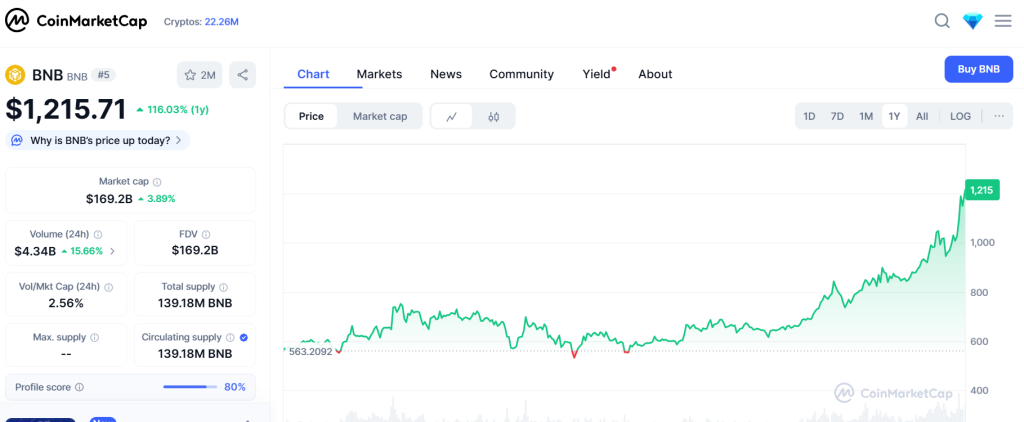Expand 'Why is BNB's price up today?'
1024x422 pixels.
click(98, 140)
